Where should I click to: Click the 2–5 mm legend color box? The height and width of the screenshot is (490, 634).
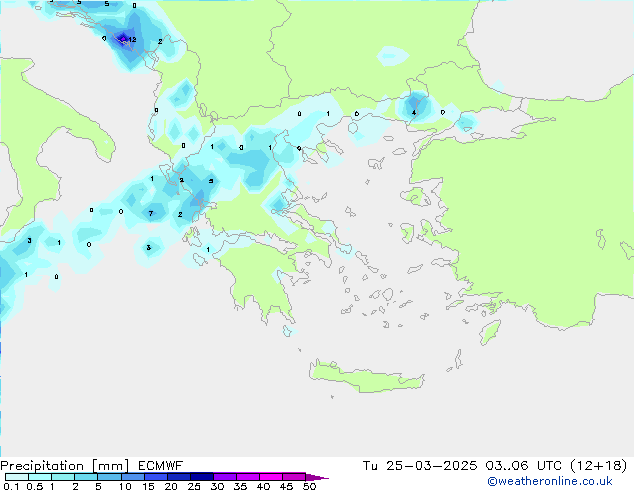[x=86, y=477]
